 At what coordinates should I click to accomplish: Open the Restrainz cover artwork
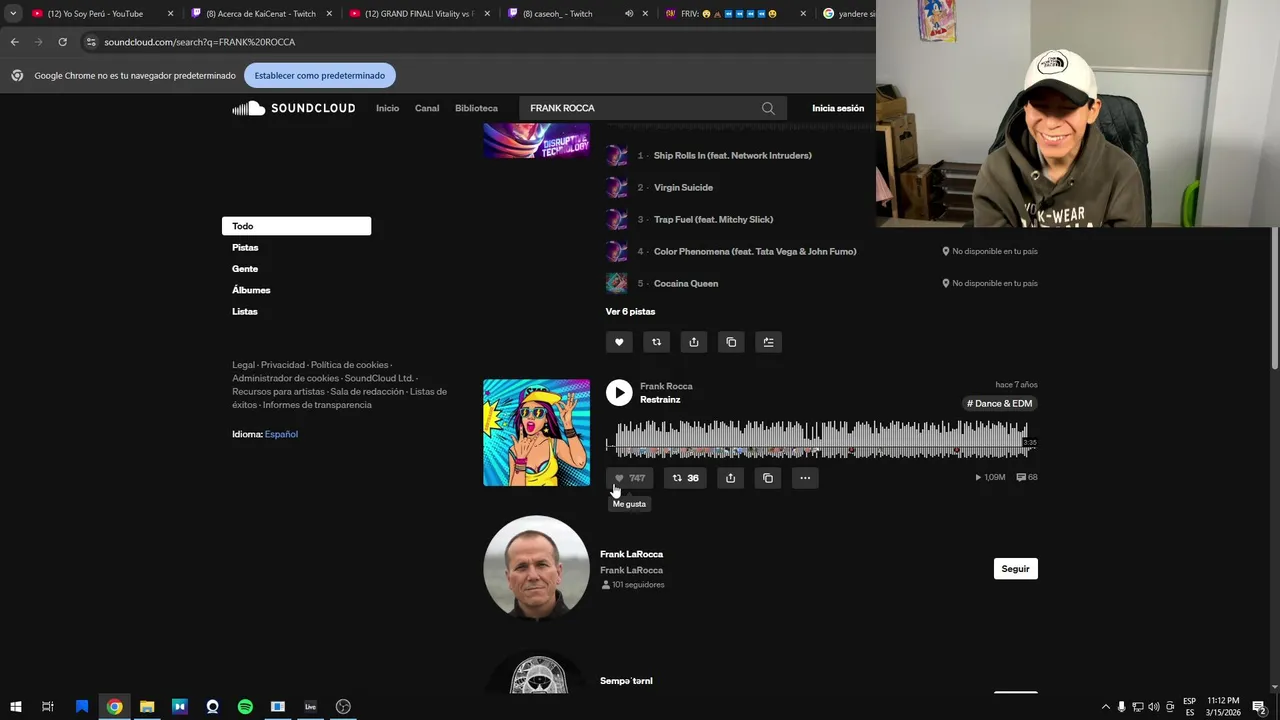[537, 433]
